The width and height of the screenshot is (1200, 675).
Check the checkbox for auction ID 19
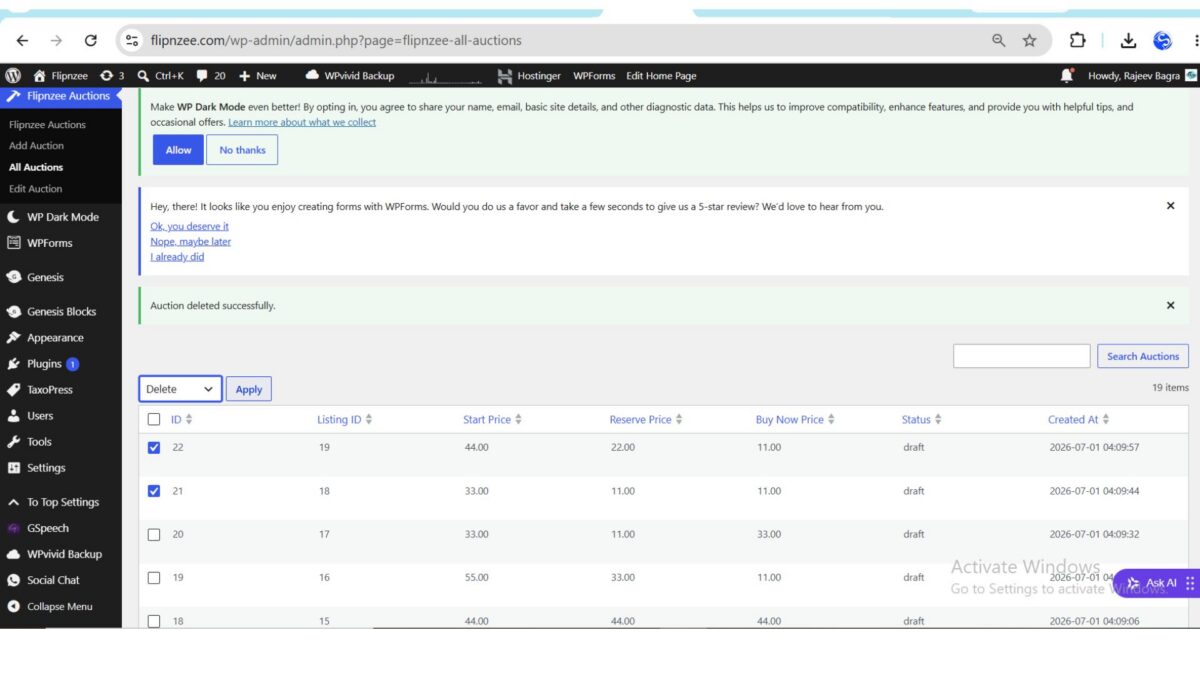pos(154,578)
